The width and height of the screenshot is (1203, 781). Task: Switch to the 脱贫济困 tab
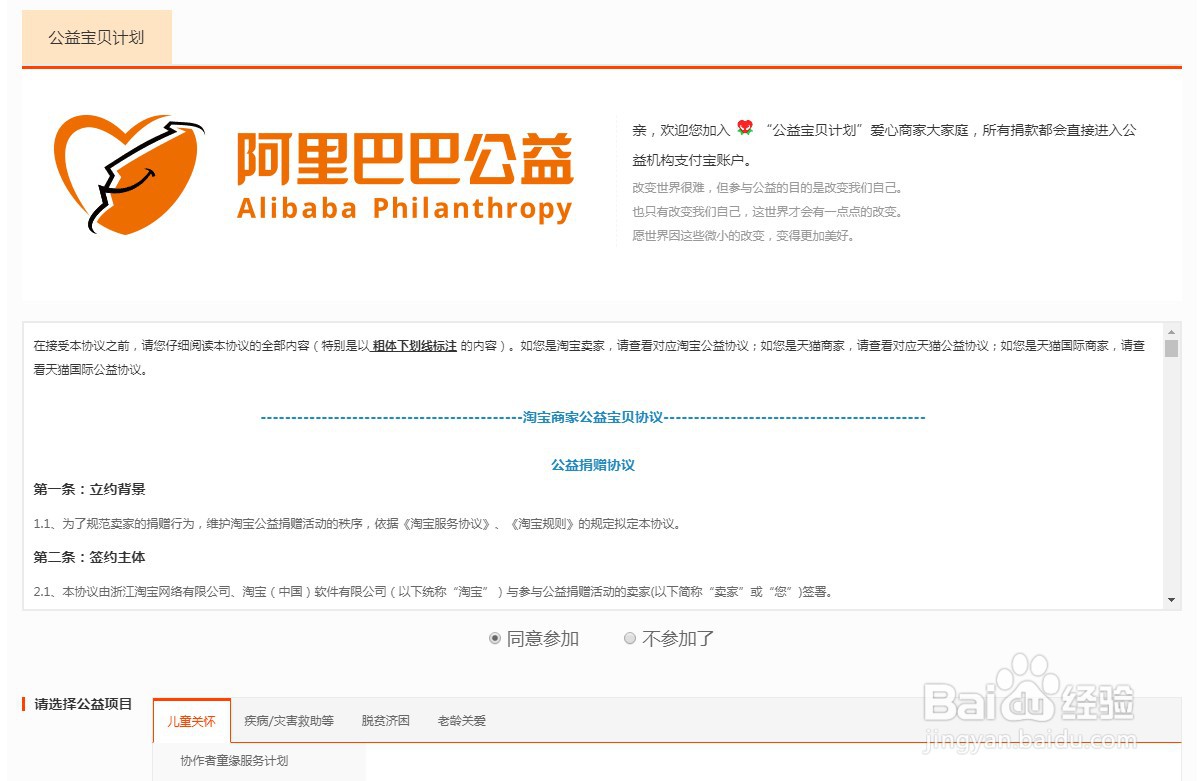coord(386,720)
